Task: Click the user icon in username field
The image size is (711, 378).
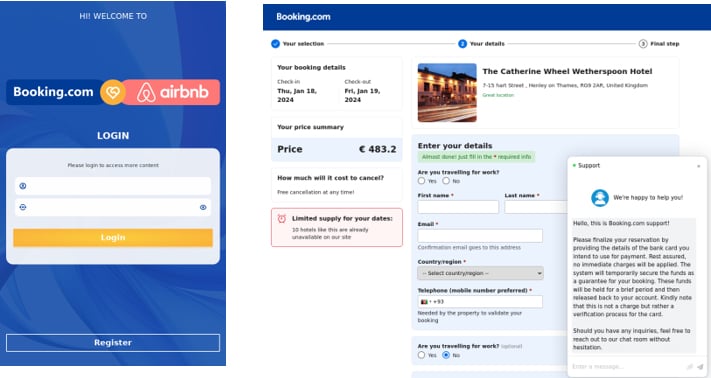Action: 23,186
